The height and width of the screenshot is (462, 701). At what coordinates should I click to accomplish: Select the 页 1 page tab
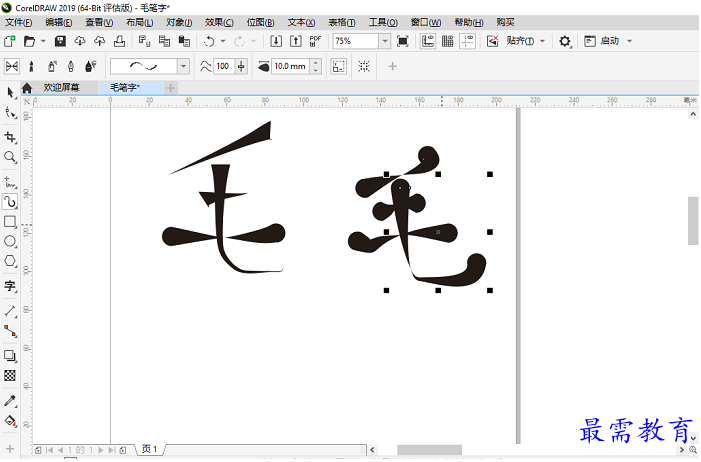coord(149,449)
